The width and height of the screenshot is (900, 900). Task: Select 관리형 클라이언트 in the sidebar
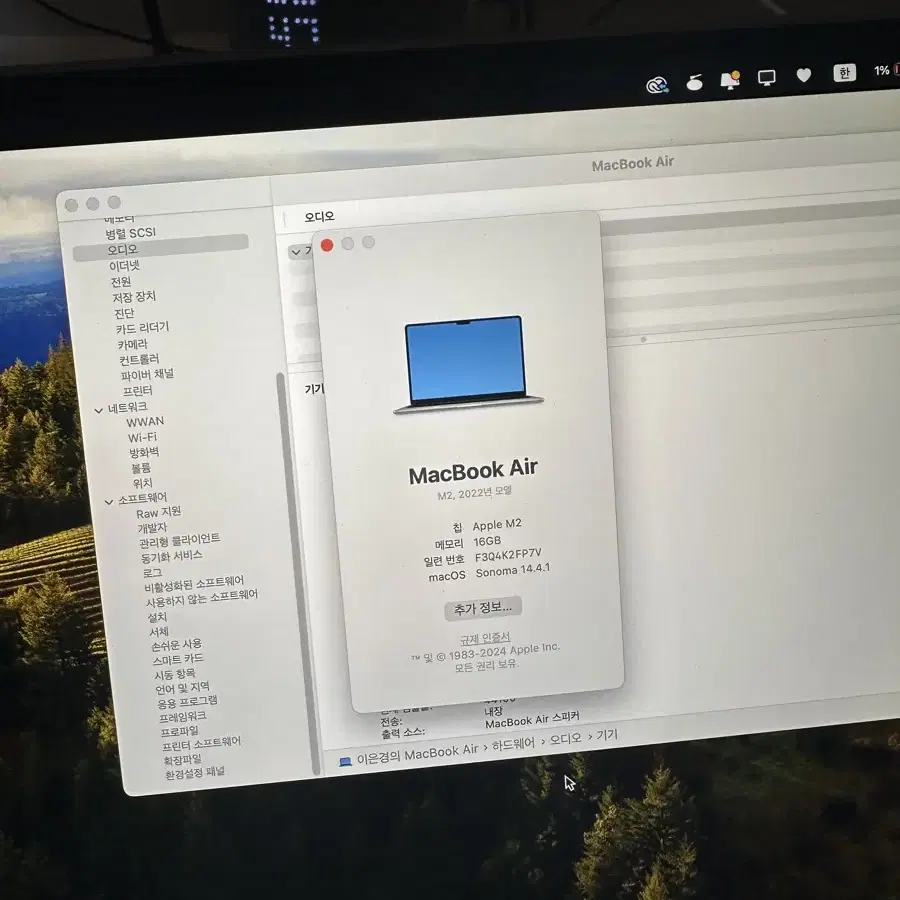180,540
